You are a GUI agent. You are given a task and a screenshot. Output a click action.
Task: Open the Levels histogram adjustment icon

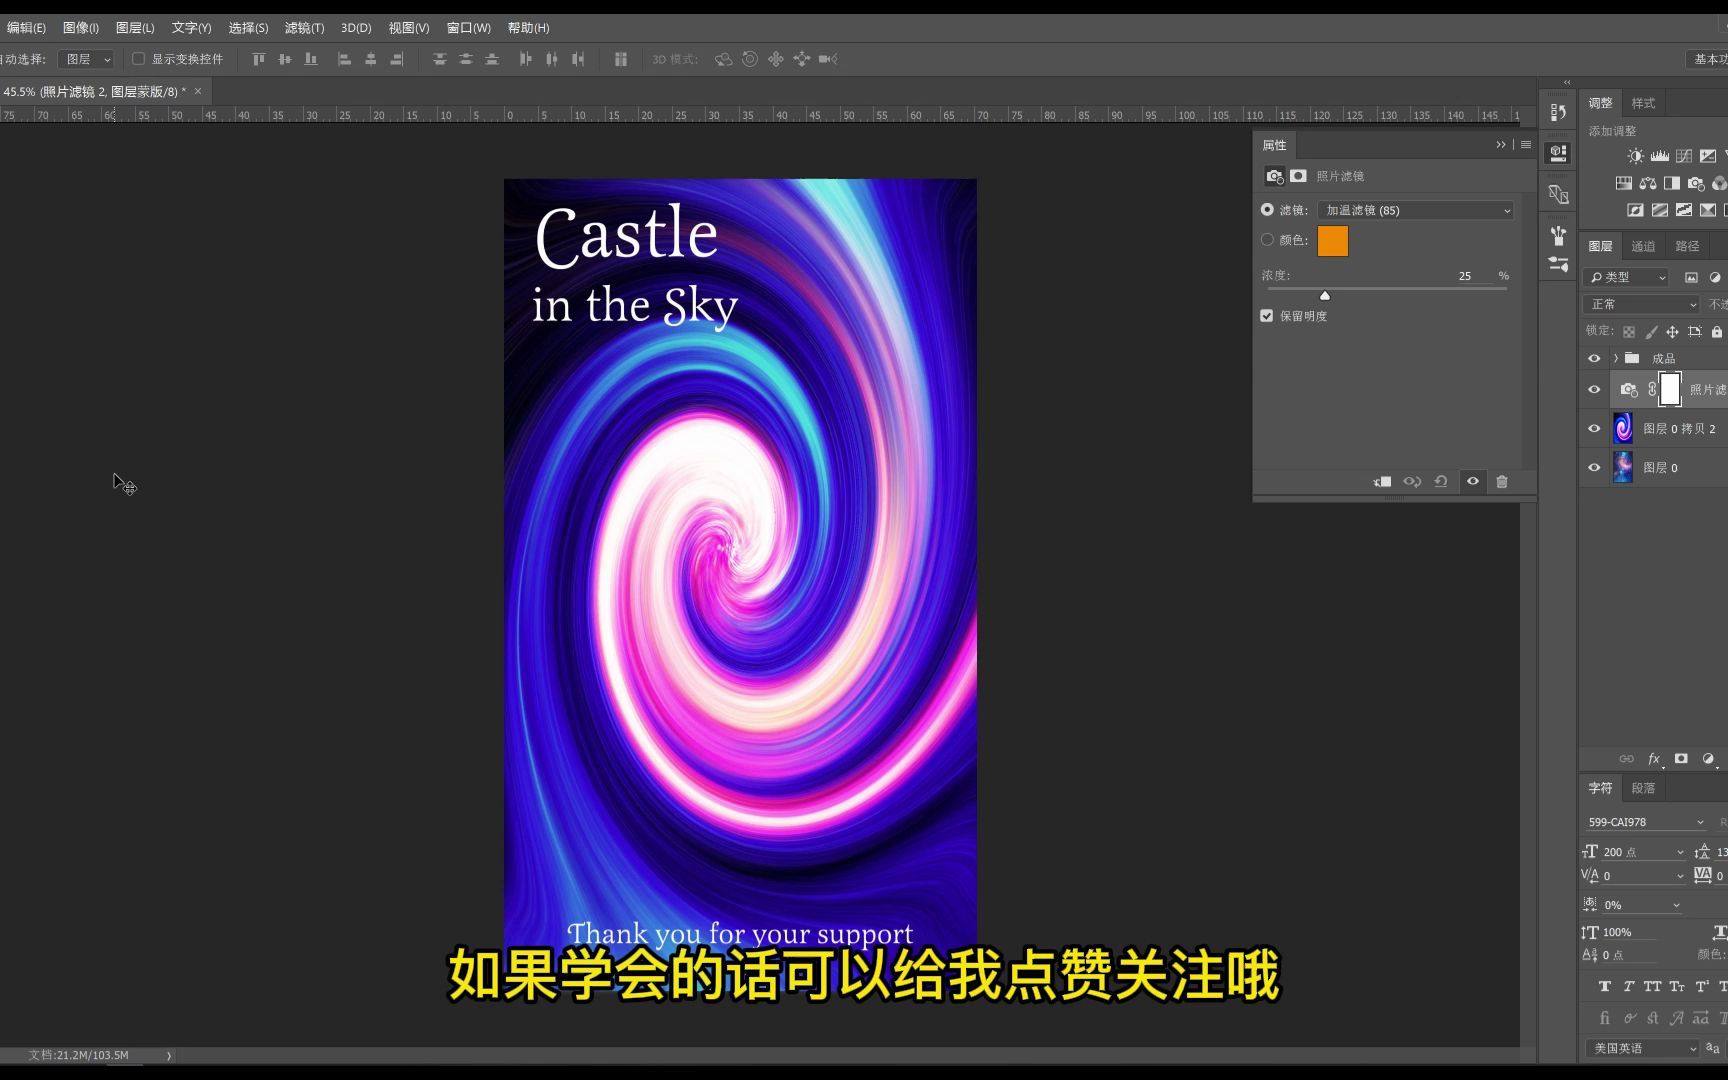[x=1659, y=156]
